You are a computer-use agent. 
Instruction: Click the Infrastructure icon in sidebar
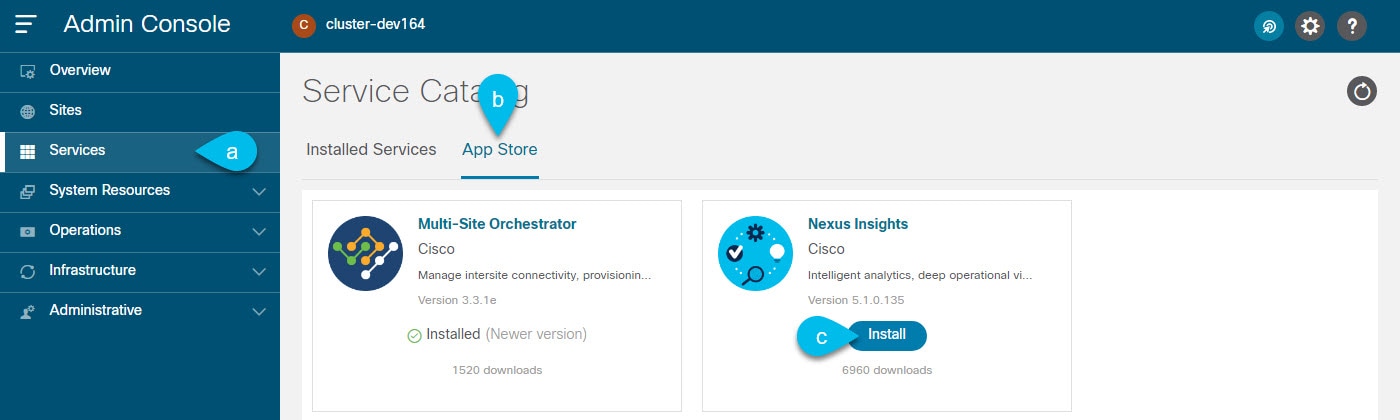pyautogui.click(x=28, y=271)
